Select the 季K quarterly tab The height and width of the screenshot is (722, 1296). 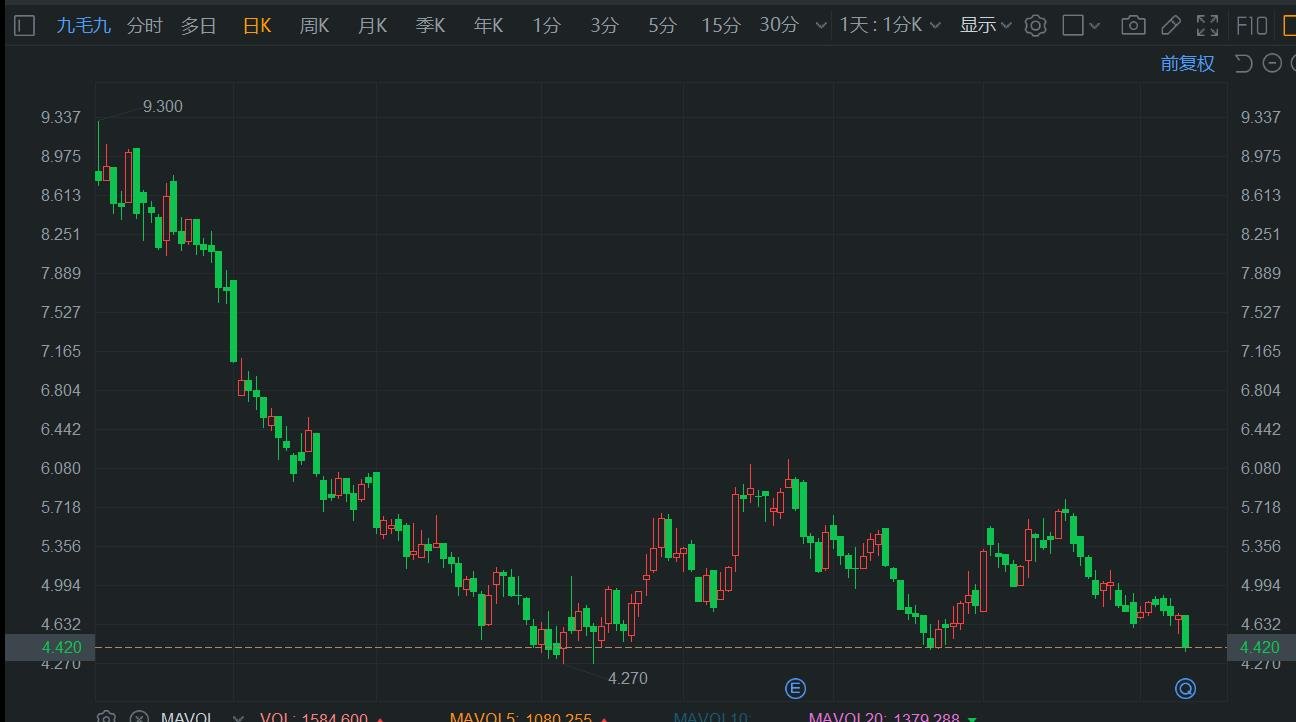click(x=430, y=25)
